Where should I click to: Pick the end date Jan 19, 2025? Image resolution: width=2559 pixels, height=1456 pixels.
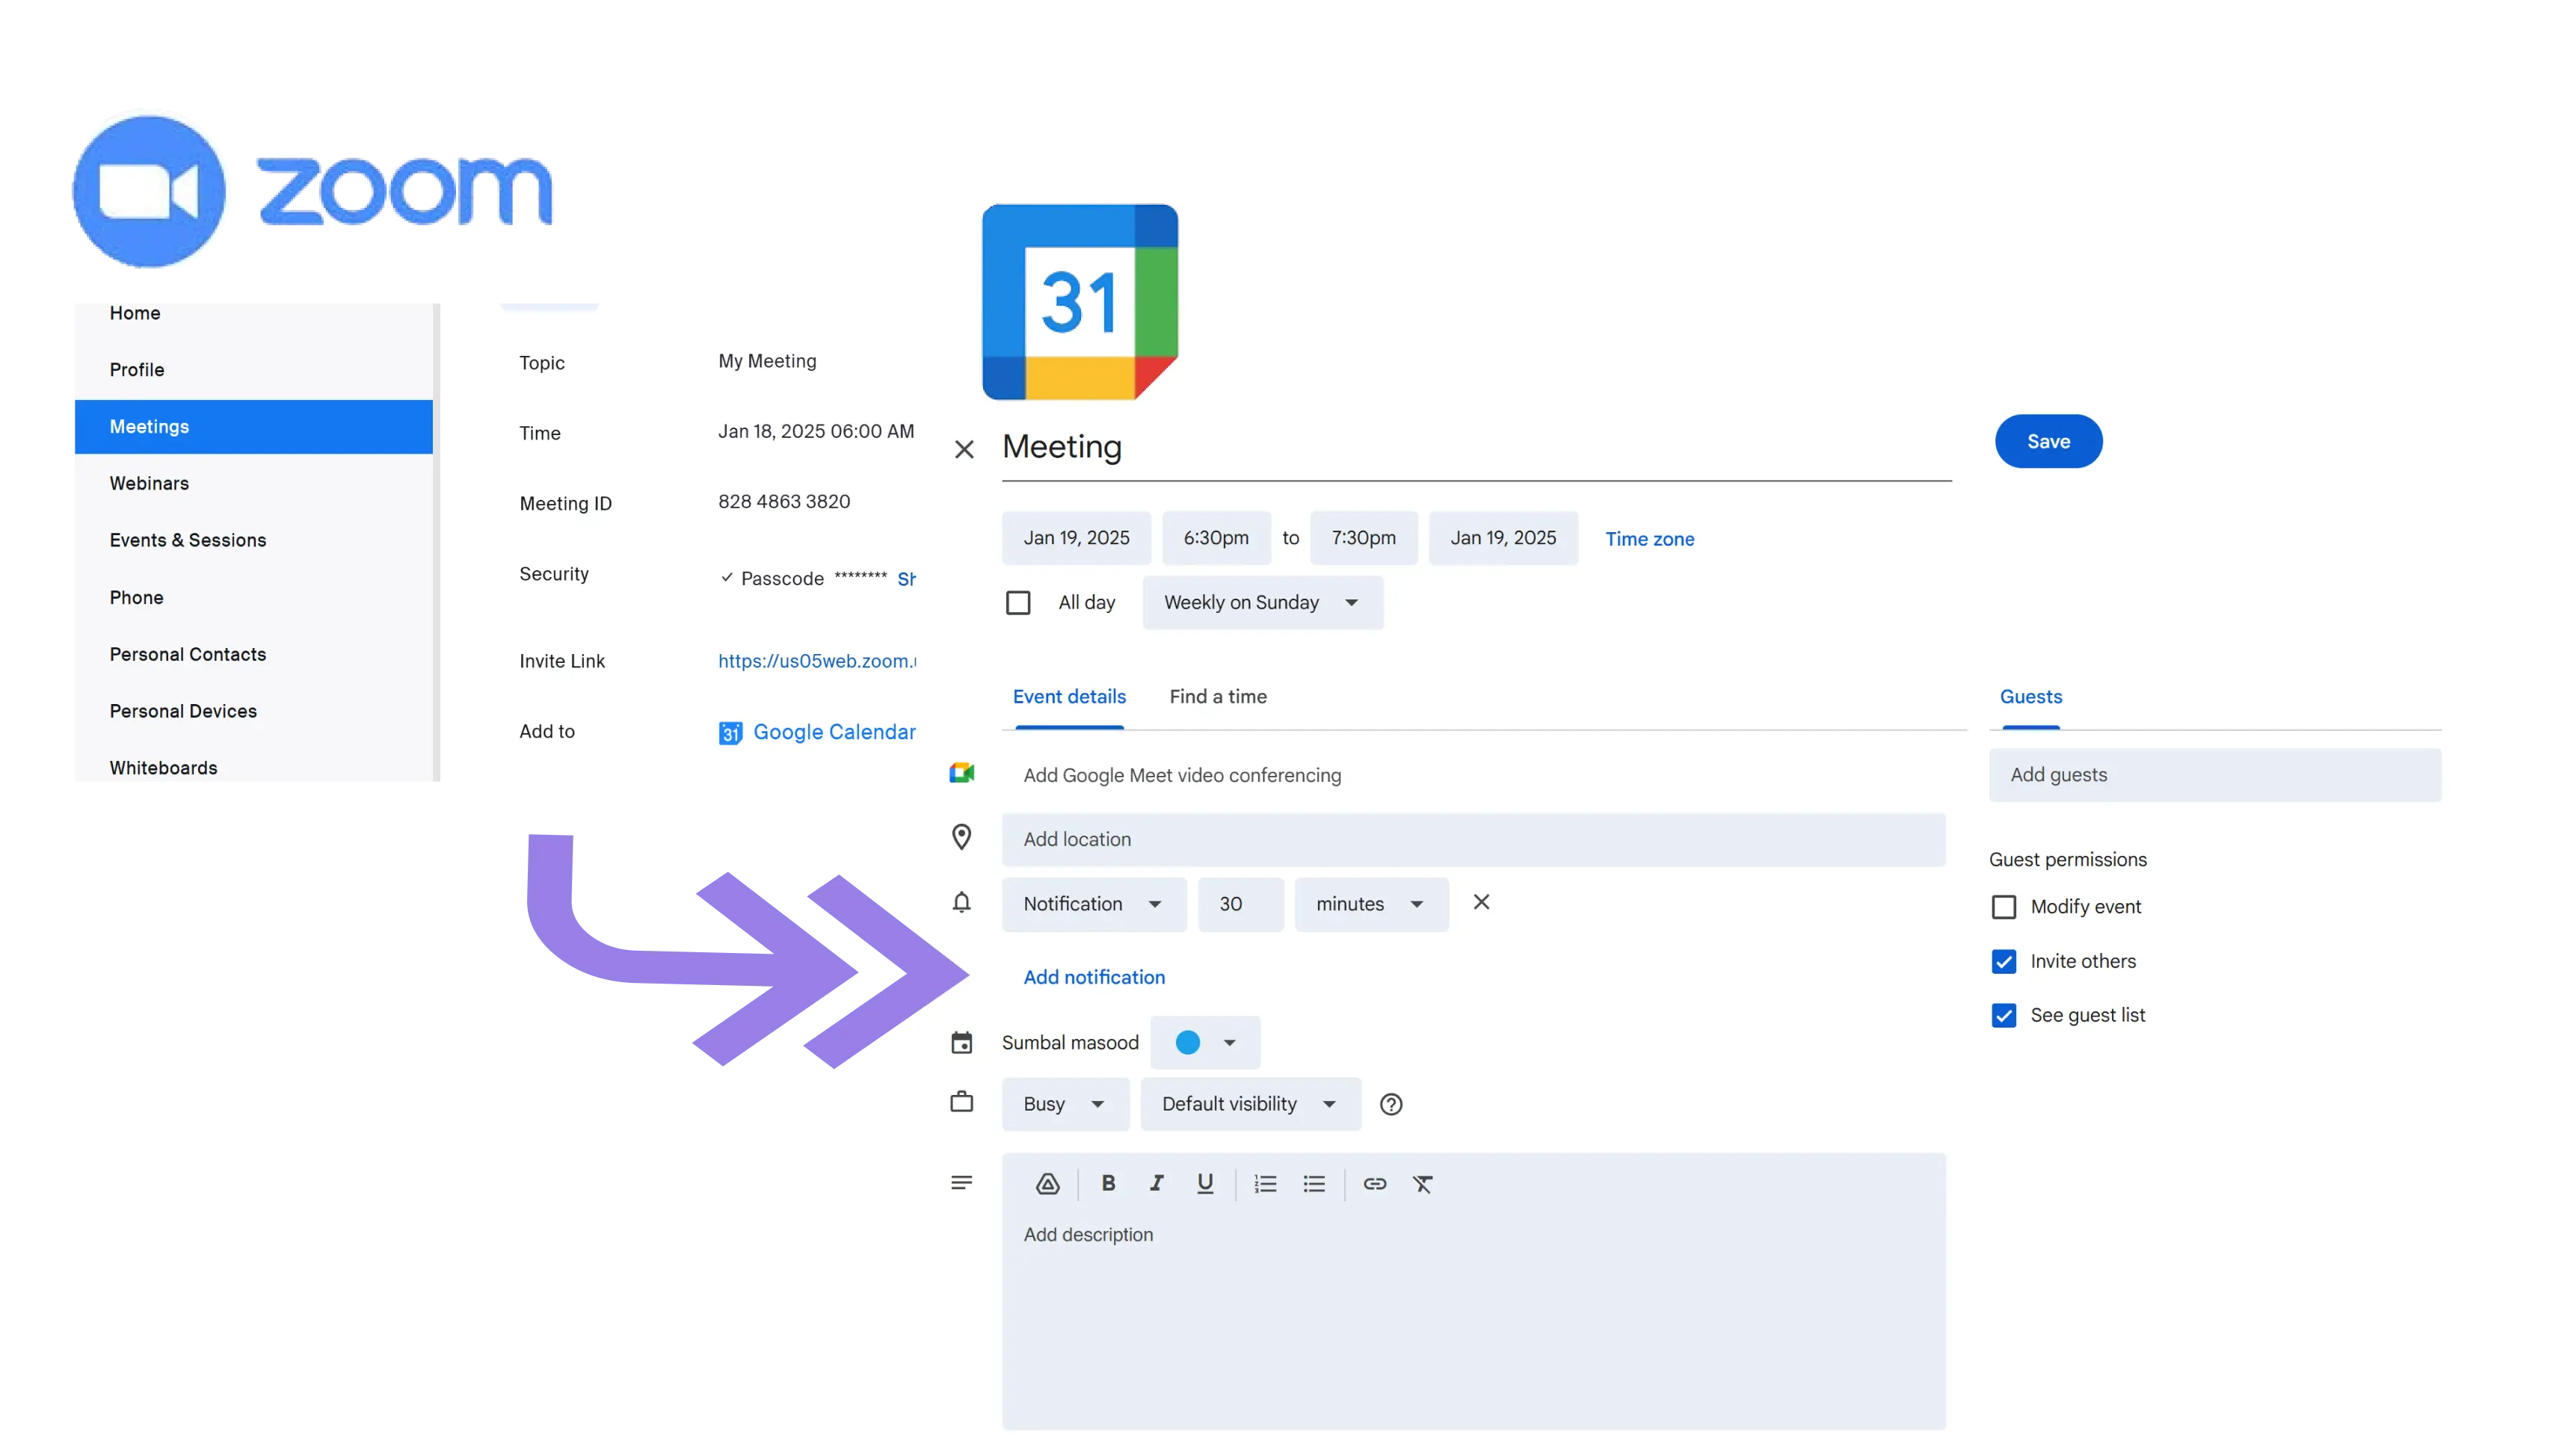tap(1503, 538)
